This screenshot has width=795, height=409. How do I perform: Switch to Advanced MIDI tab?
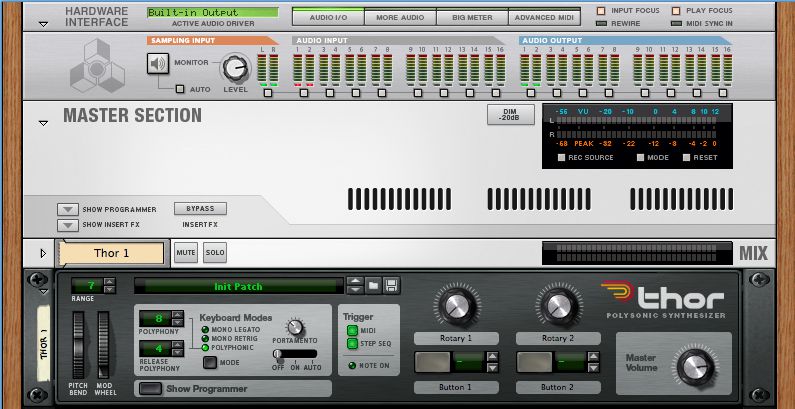(544, 17)
